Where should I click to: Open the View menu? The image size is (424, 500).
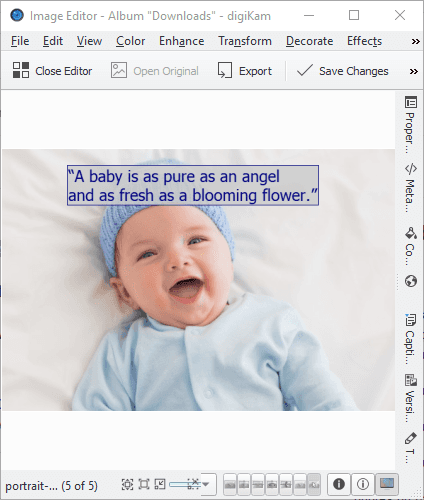coord(89,41)
